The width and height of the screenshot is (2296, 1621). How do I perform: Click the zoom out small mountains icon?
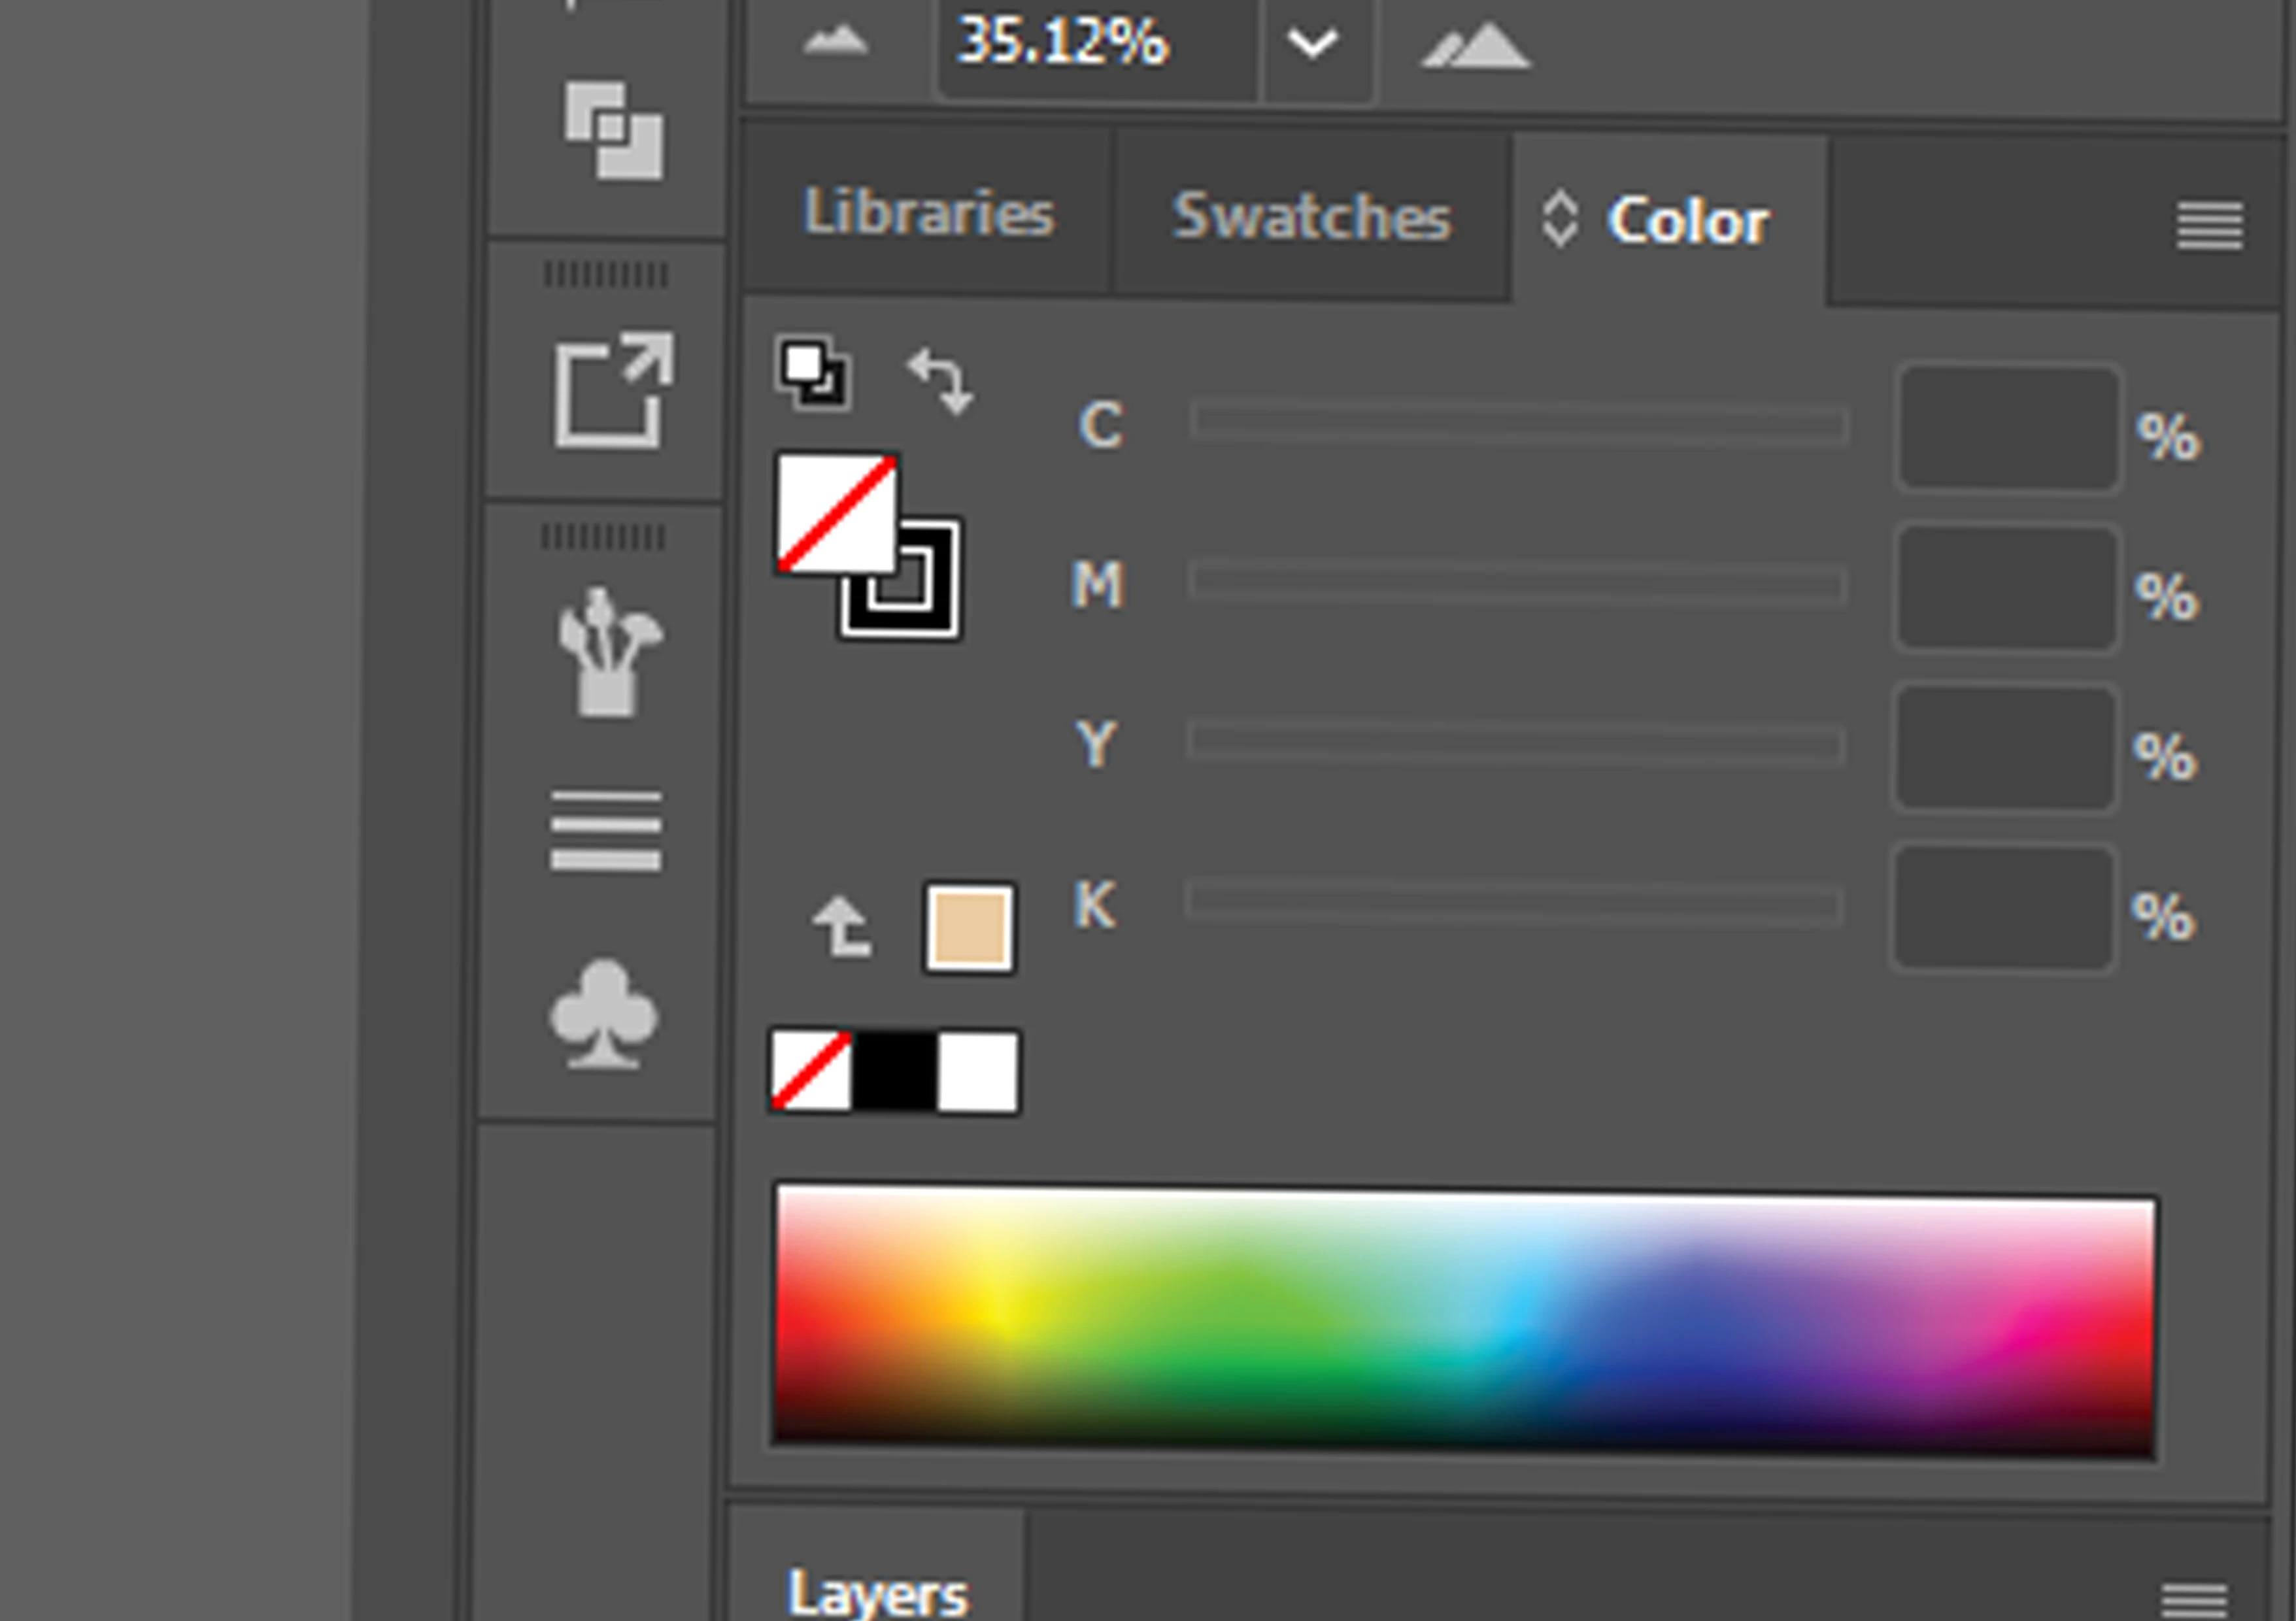[836, 41]
